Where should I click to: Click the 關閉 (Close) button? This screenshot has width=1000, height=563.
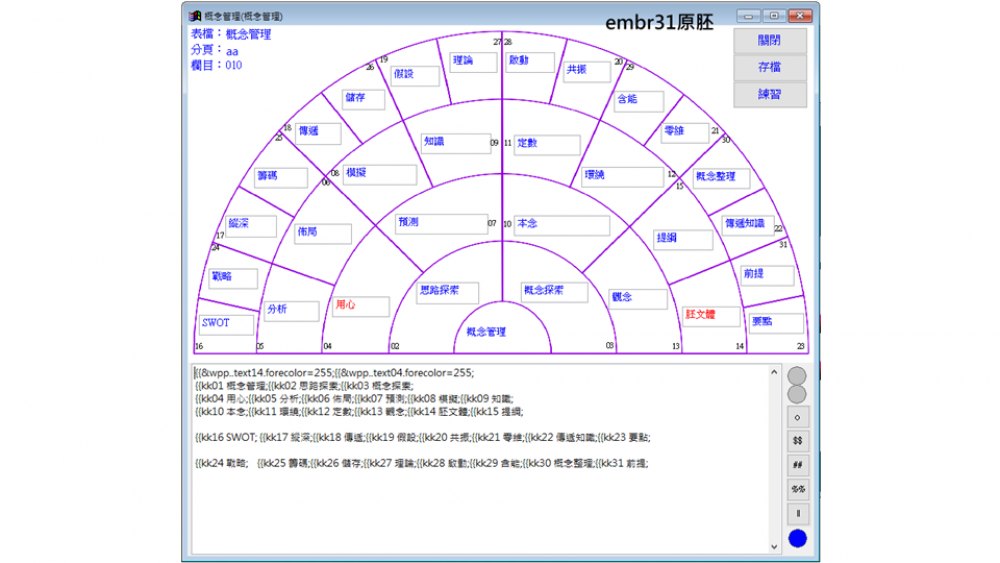pos(769,41)
